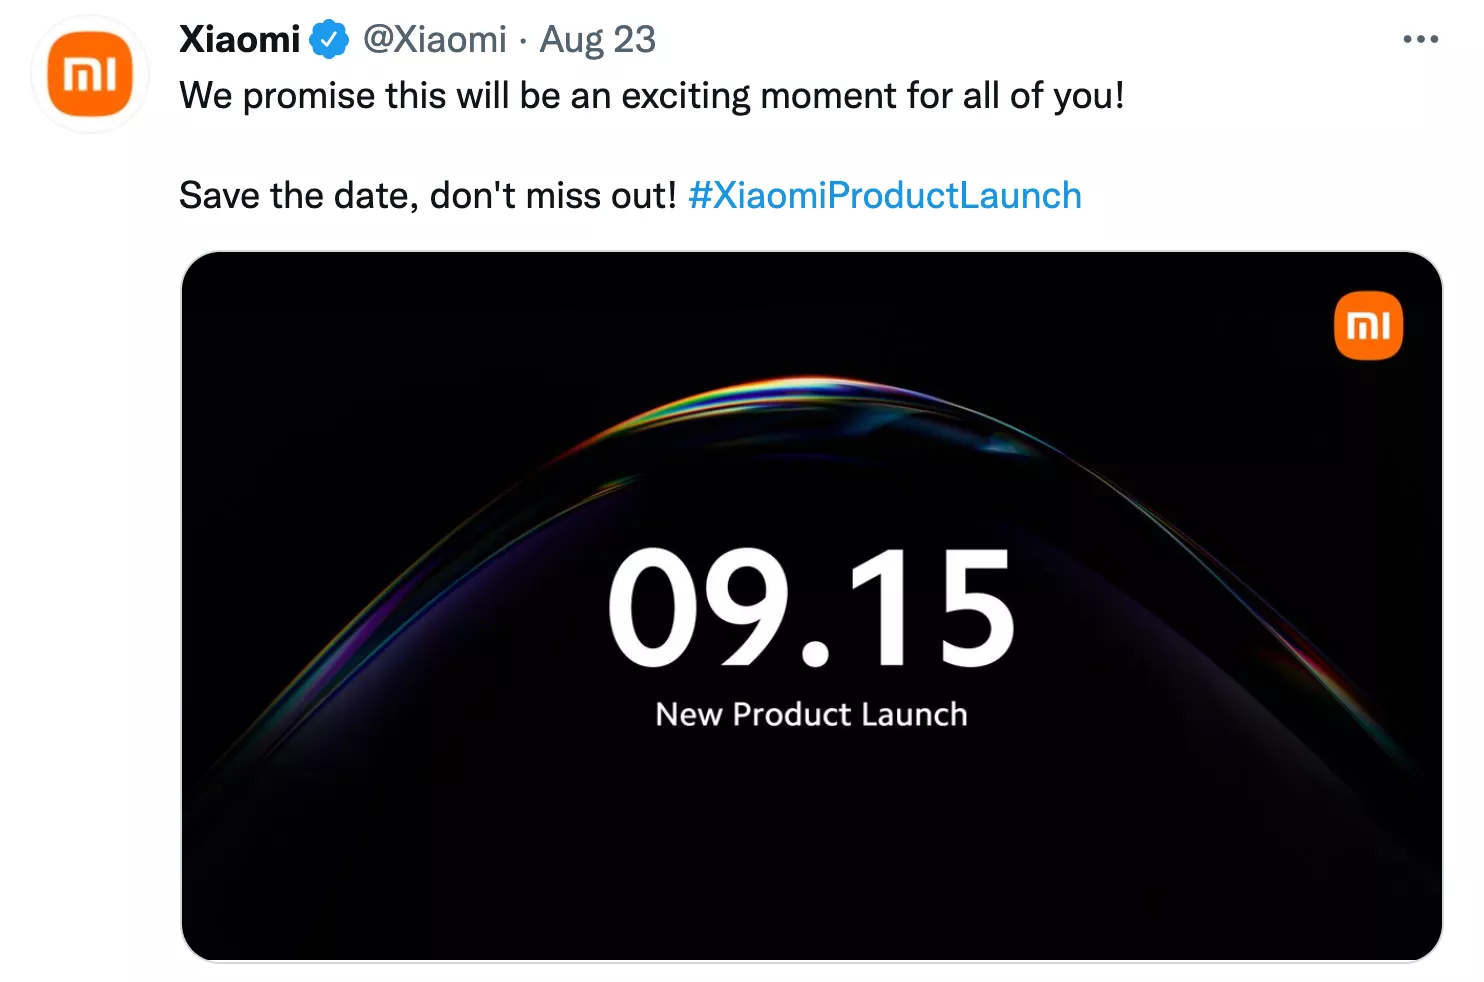Click the Mi logo inside the image

[1368, 325]
